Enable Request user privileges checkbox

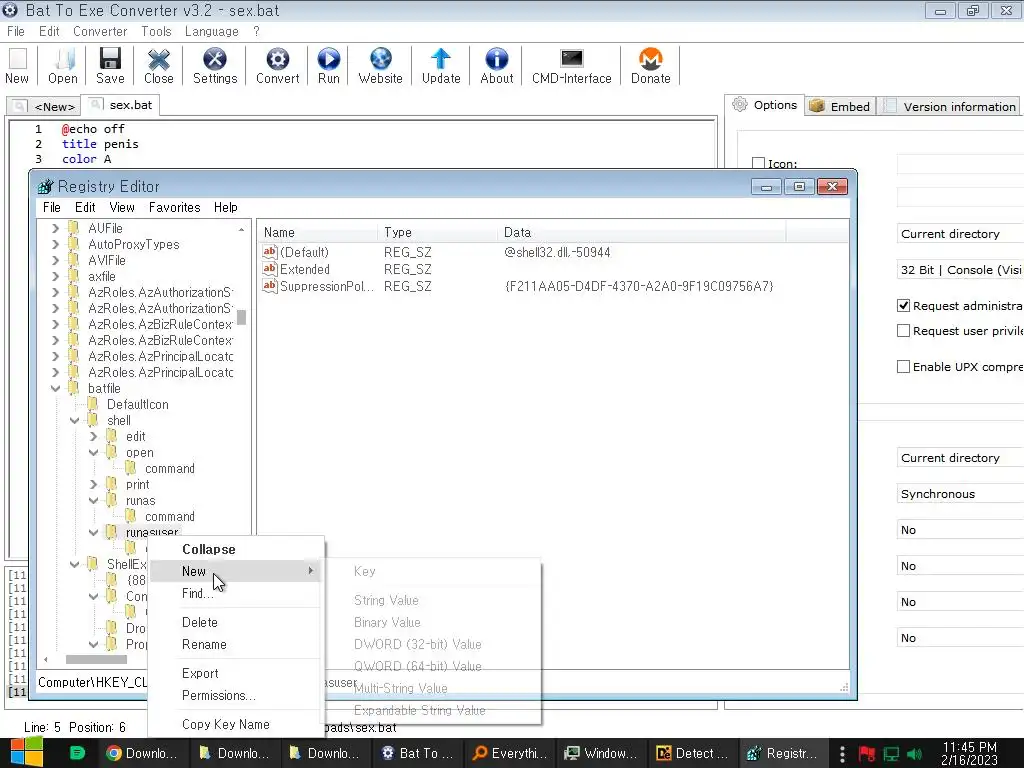tap(903, 331)
